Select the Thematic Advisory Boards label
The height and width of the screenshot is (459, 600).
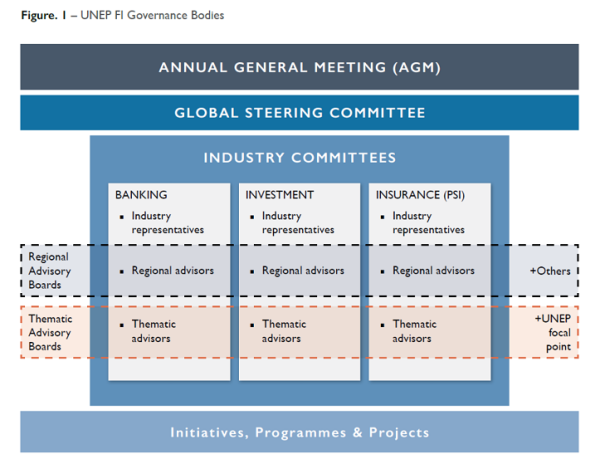pyautogui.click(x=50, y=332)
